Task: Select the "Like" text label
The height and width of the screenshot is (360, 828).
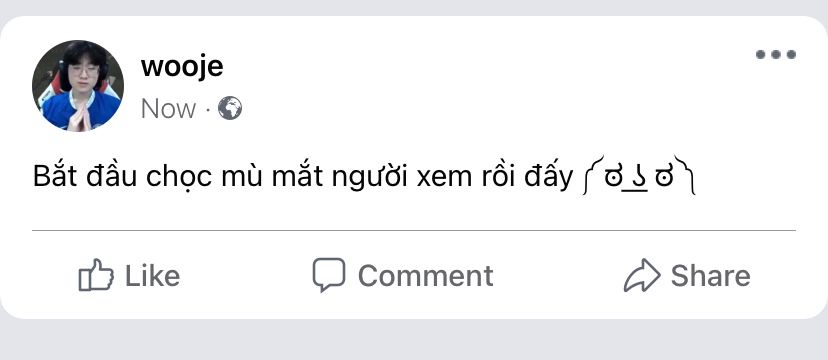Action: pos(153,276)
